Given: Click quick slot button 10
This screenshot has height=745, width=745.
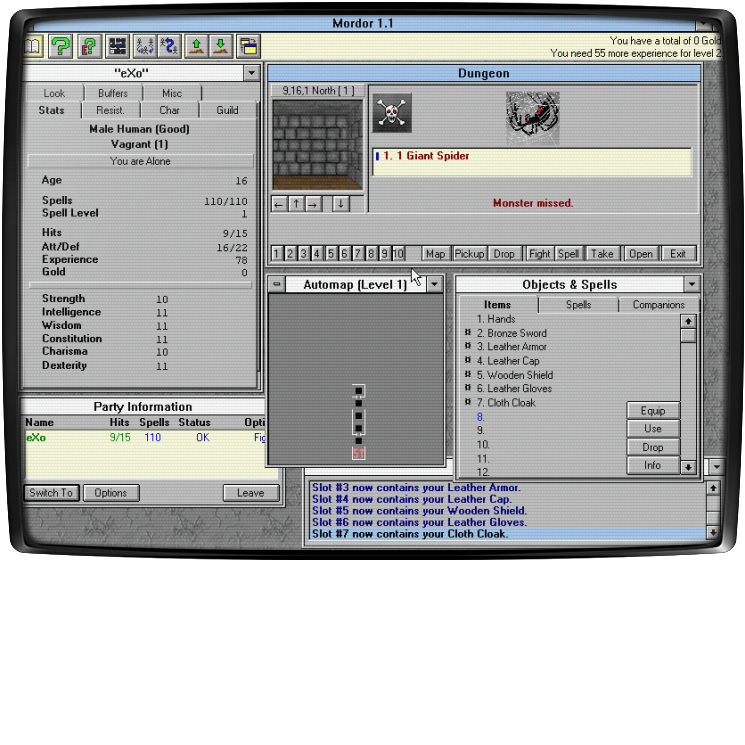Looking at the screenshot, I should (398, 254).
